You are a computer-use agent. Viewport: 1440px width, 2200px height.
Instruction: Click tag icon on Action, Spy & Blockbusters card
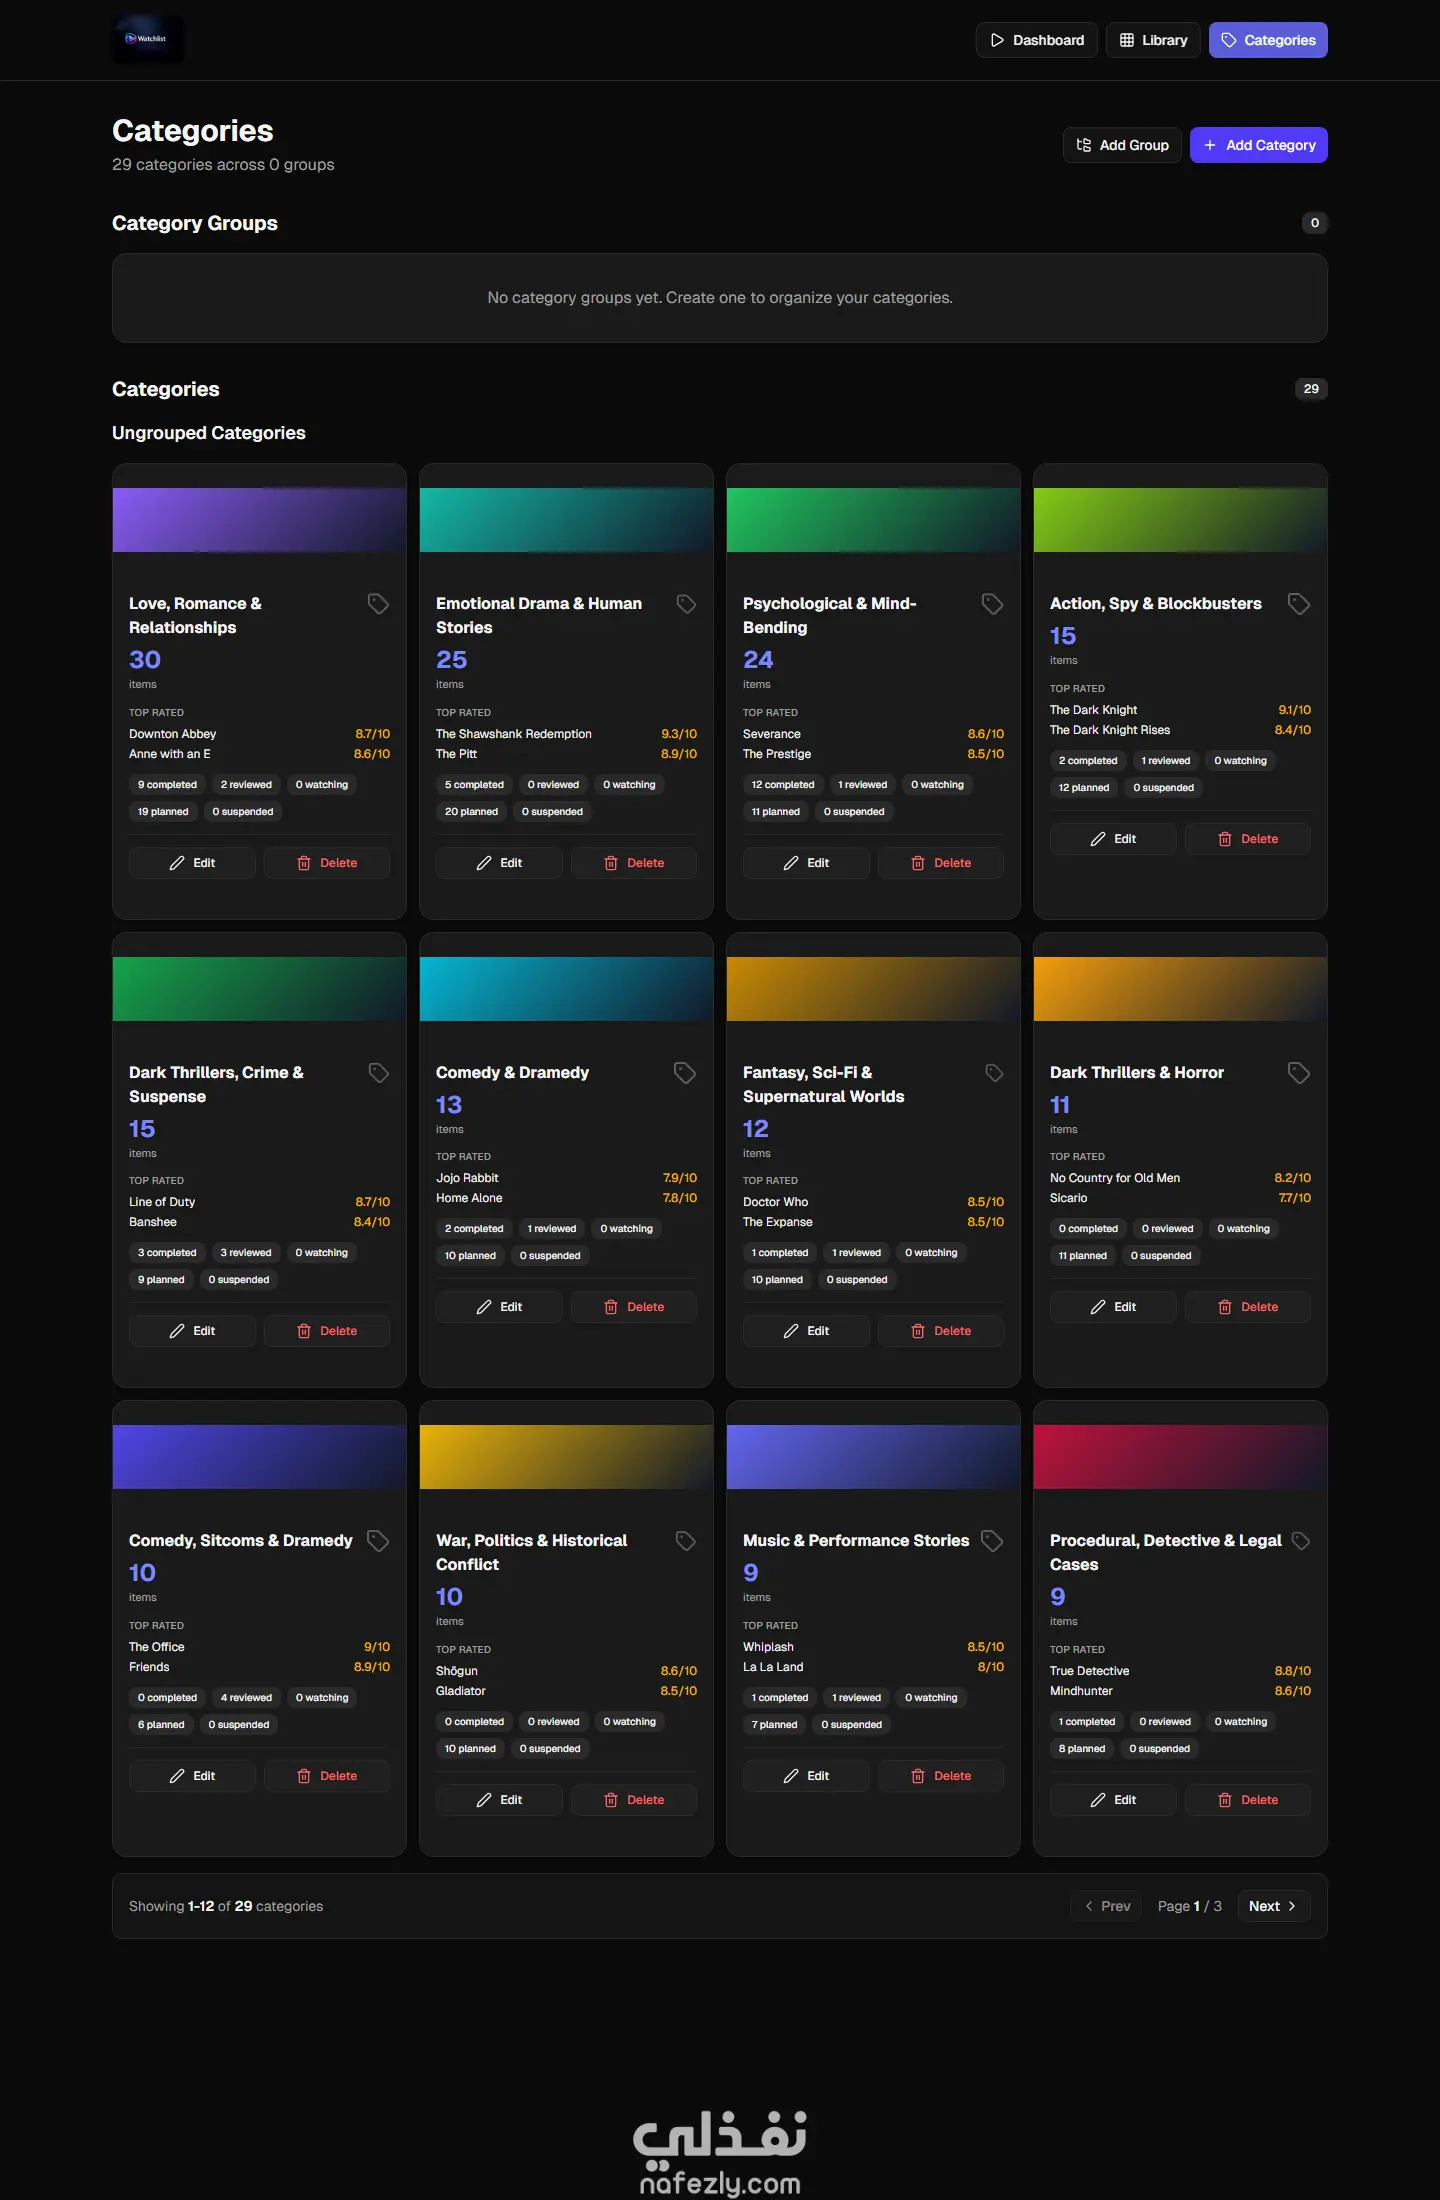(1298, 604)
